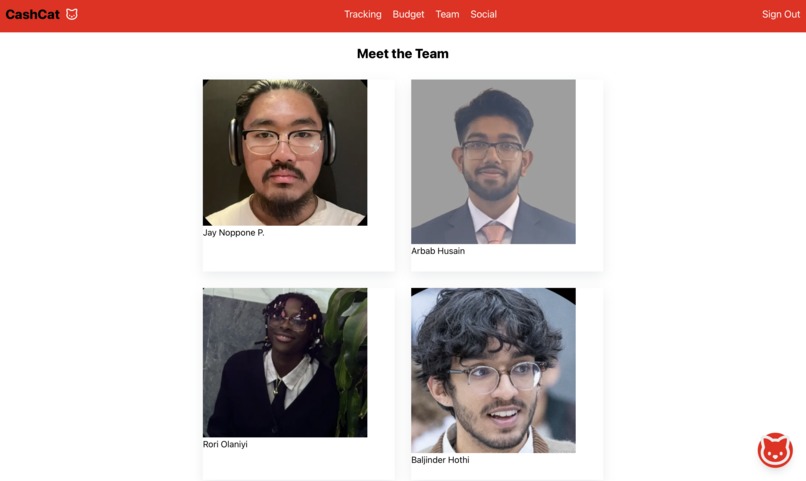Click blank card space below Jay Noppone P.'s name

298,254
